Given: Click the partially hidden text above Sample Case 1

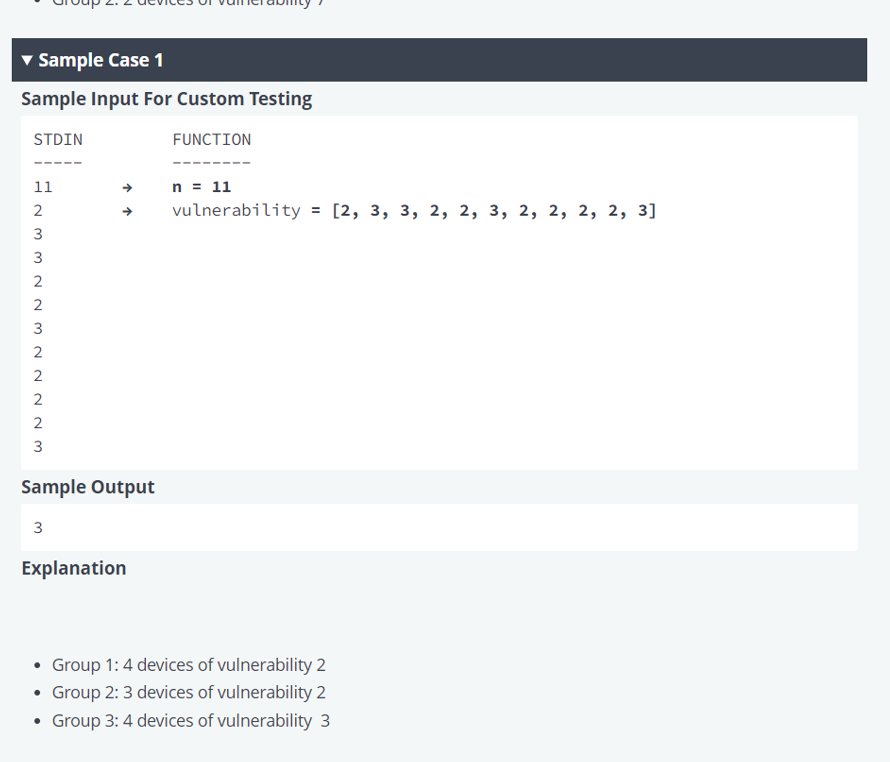Looking at the screenshot, I should click(x=190, y=4).
